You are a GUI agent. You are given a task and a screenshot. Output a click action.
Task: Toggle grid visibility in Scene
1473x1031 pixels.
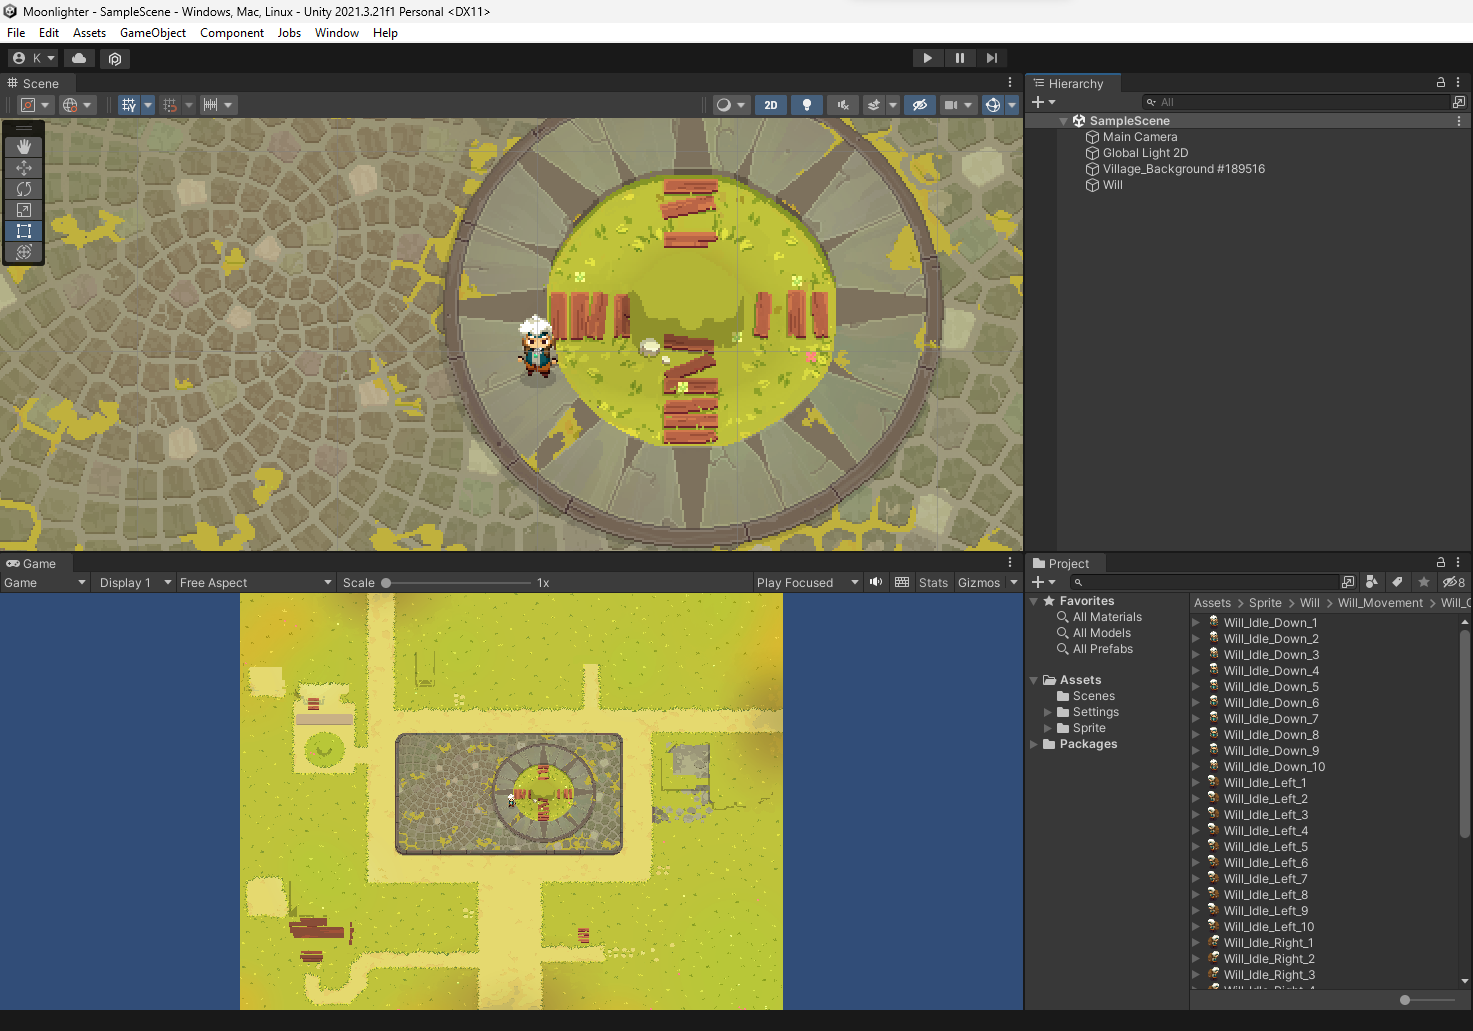click(128, 105)
